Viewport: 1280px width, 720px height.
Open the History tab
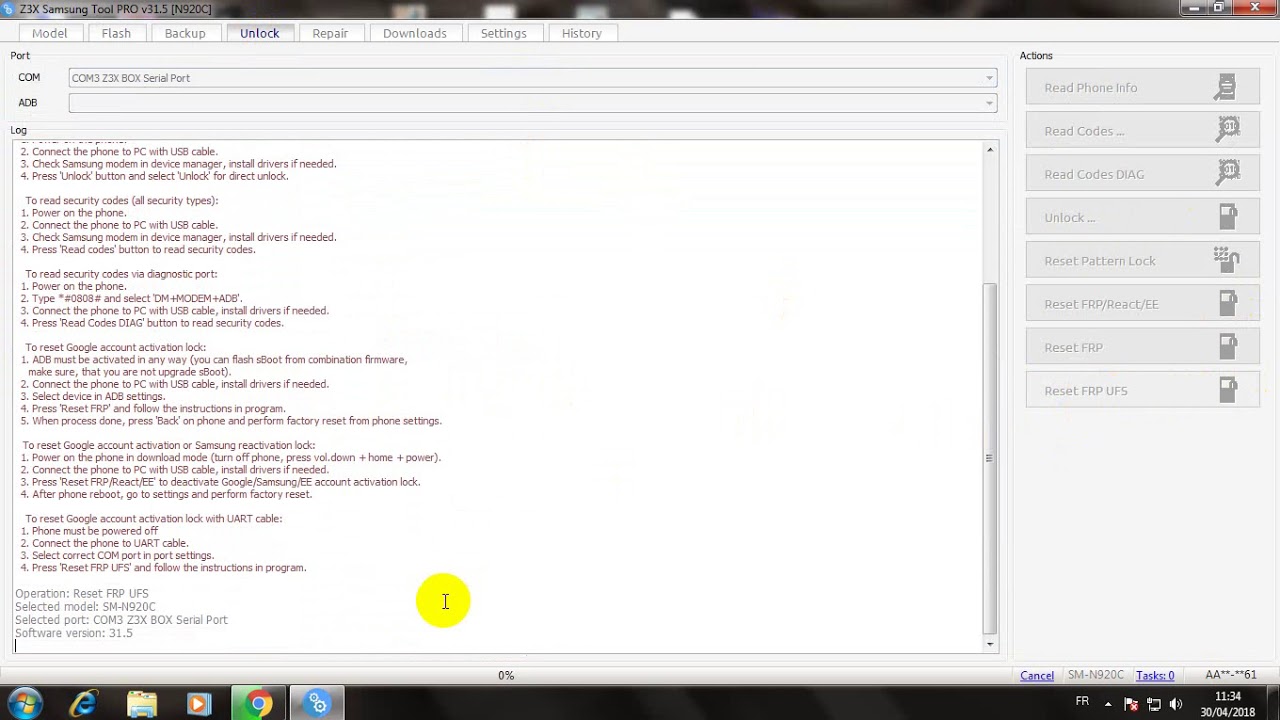(582, 33)
